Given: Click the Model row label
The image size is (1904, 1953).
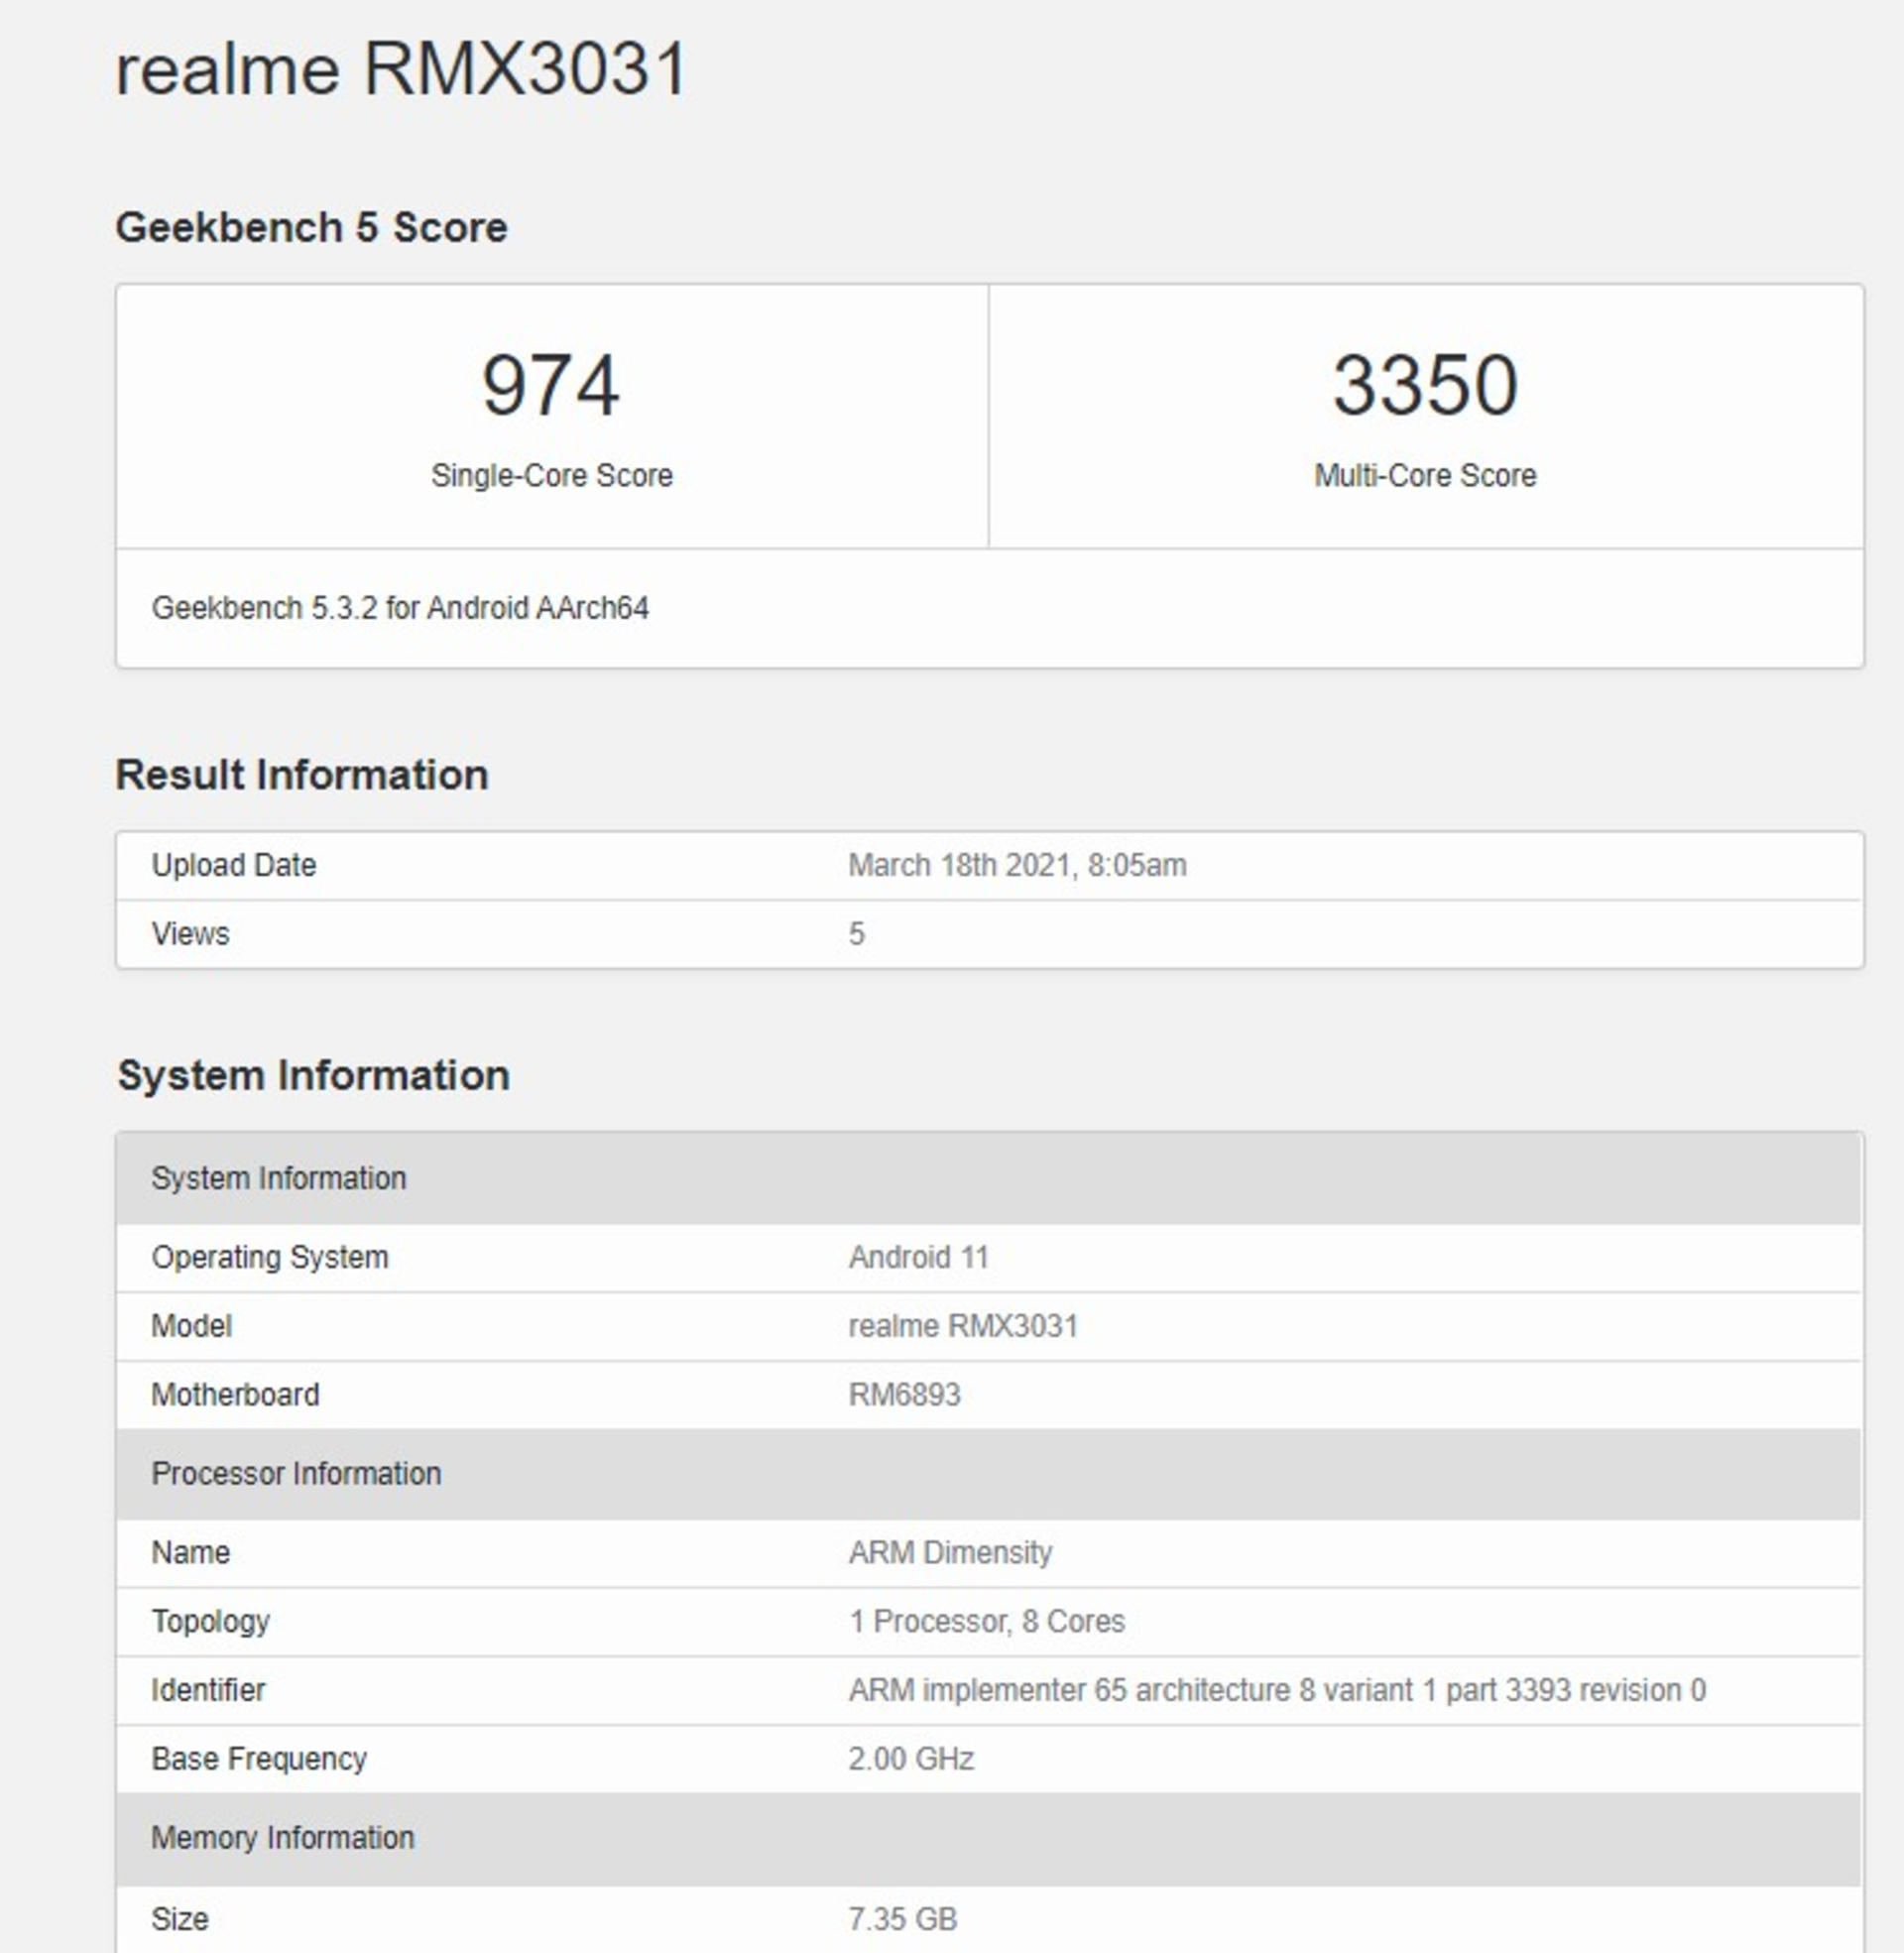Looking at the screenshot, I should (x=191, y=1326).
